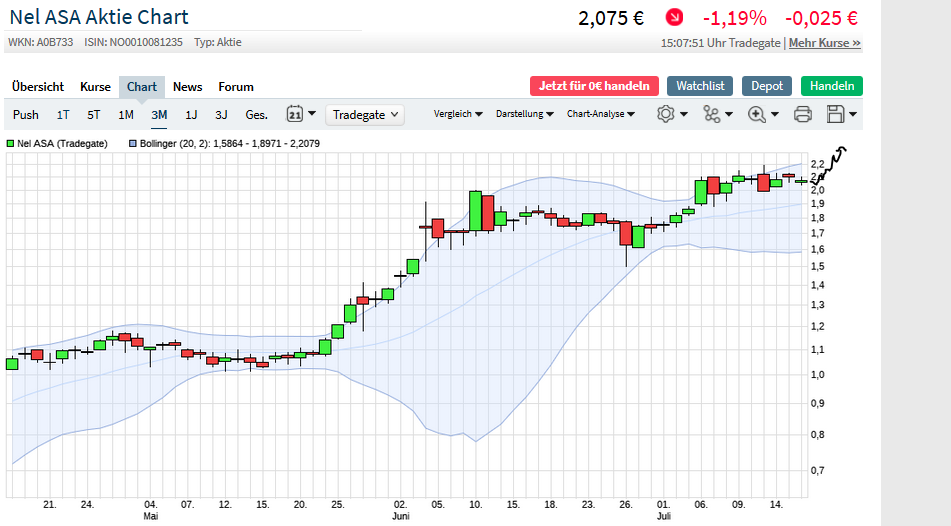Follow the Mehr Kurse link
The image size is (951, 526).
(x=824, y=43)
